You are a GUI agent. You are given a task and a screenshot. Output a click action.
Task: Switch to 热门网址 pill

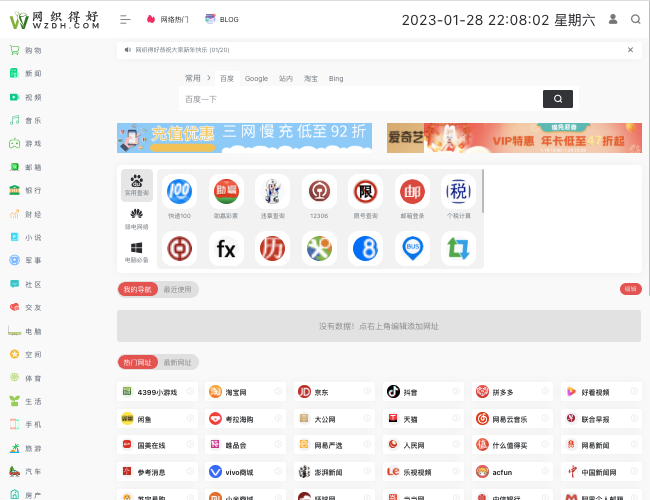click(138, 362)
